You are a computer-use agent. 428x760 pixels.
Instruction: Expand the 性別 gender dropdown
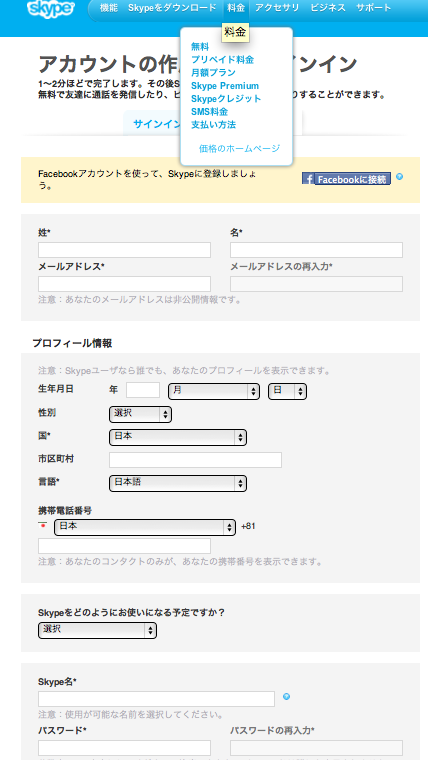(141, 414)
